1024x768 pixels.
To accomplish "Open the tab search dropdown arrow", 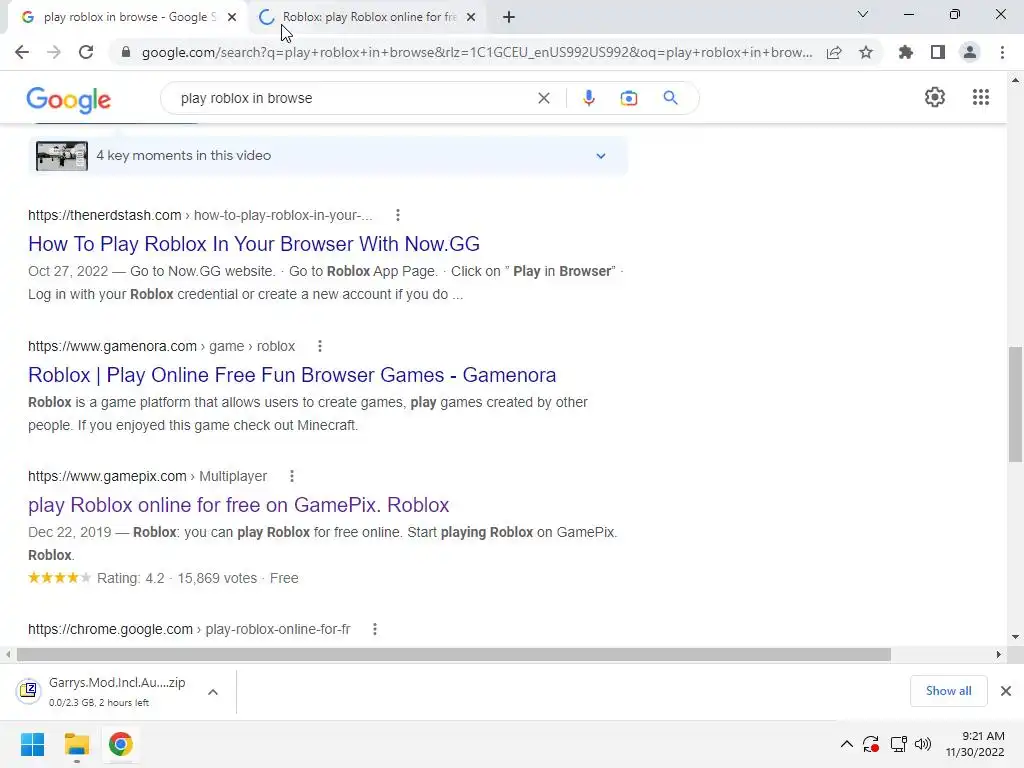I will coord(863,14).
